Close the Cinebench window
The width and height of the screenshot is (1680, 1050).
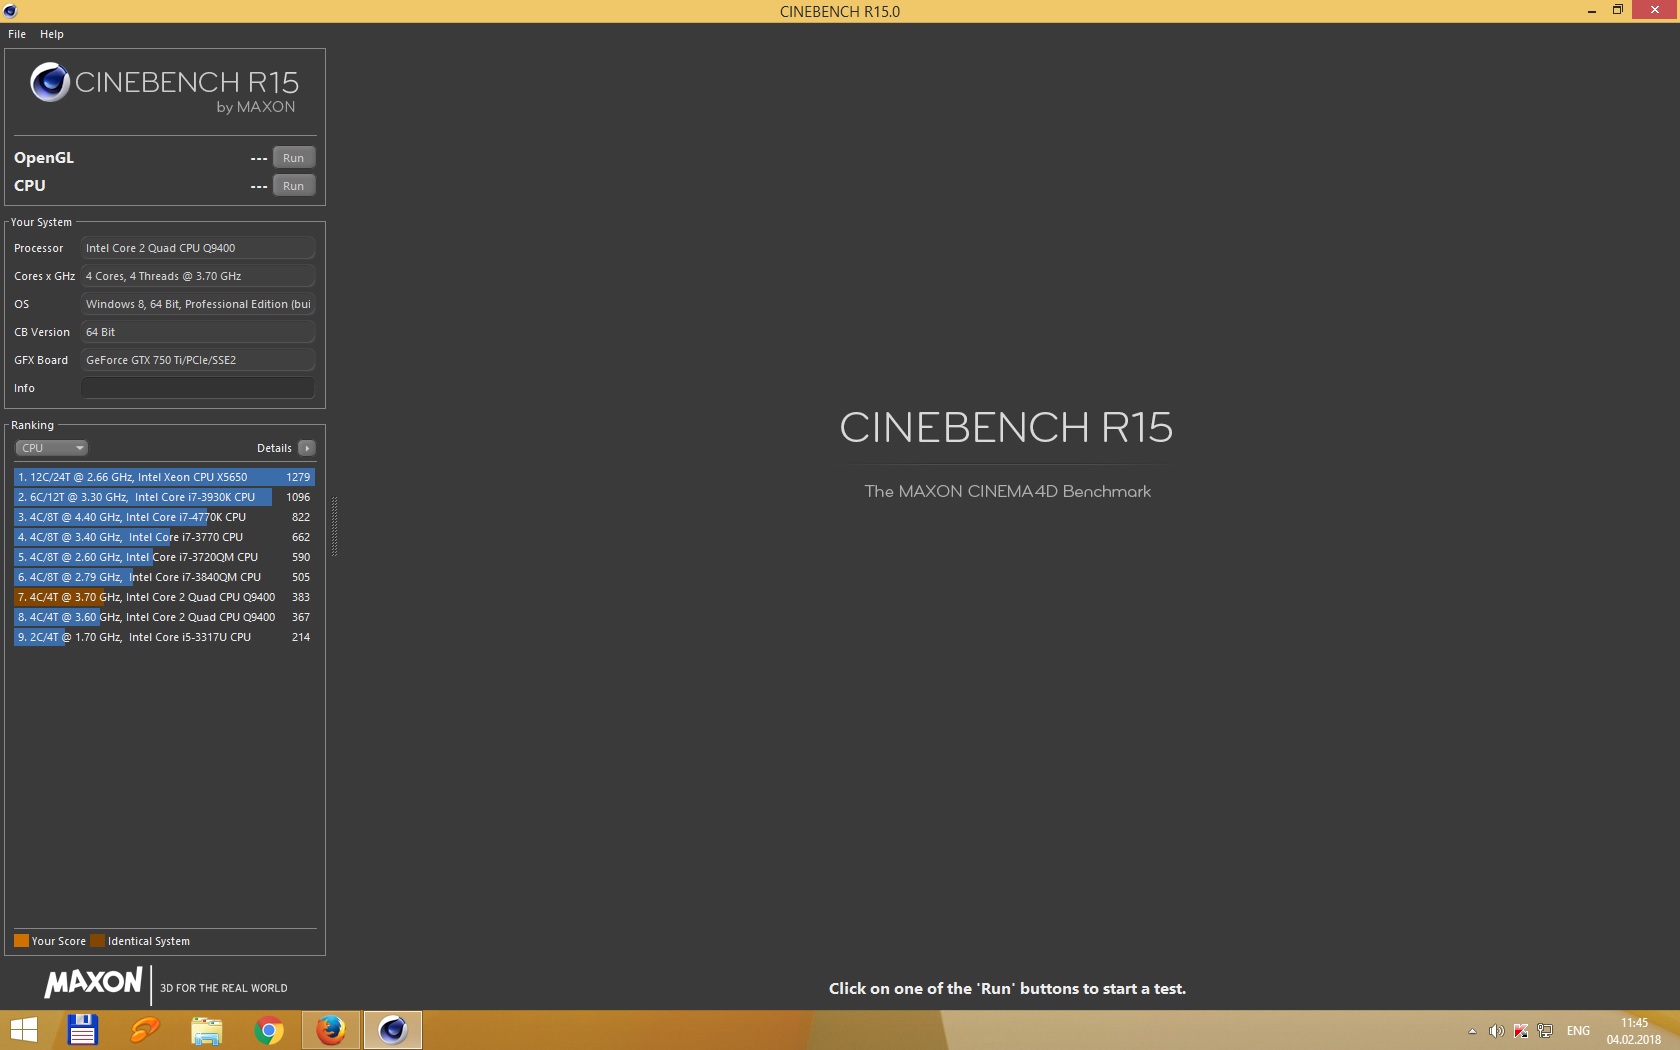[x=1655, y=10]
